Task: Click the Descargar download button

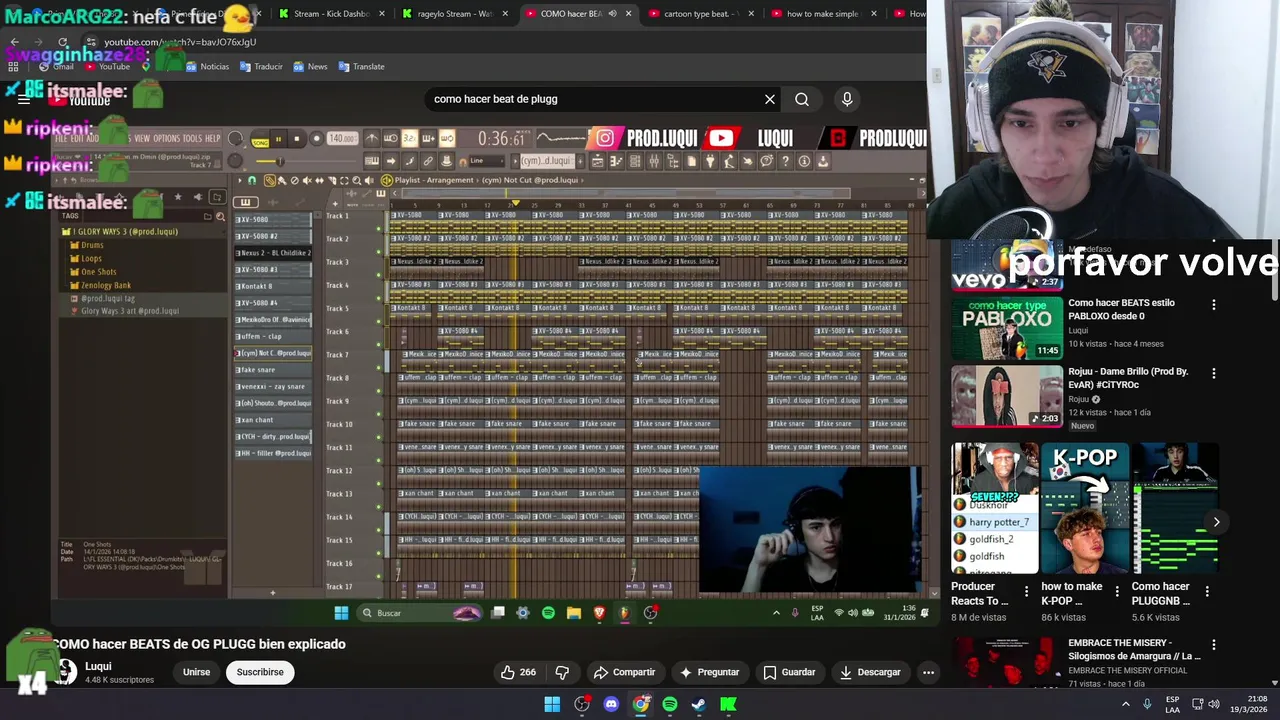Action: (x=870, y=672)
